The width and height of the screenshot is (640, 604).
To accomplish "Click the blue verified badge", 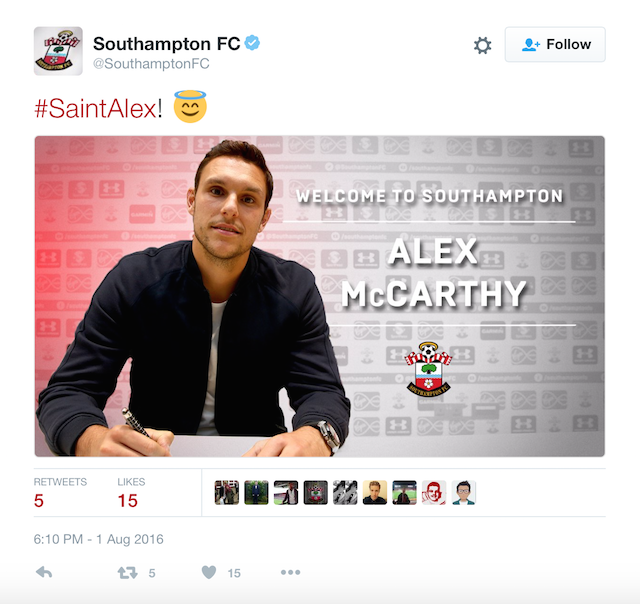I will tap(252, 43).
